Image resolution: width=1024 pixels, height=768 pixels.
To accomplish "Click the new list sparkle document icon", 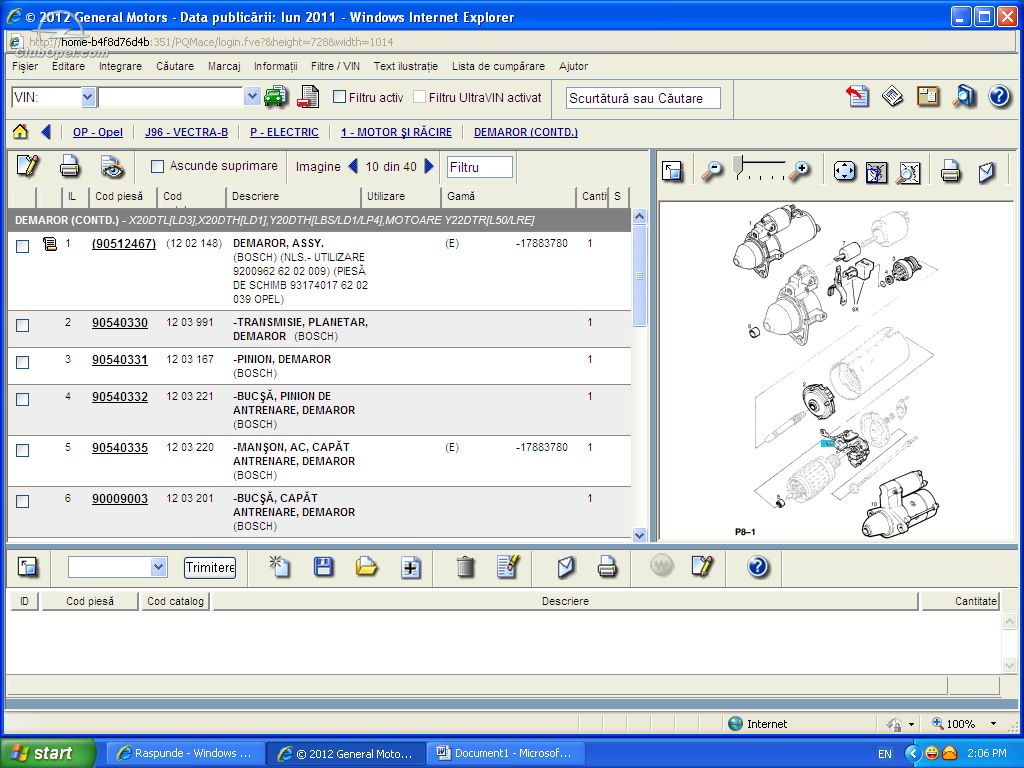I will (280, 566).
